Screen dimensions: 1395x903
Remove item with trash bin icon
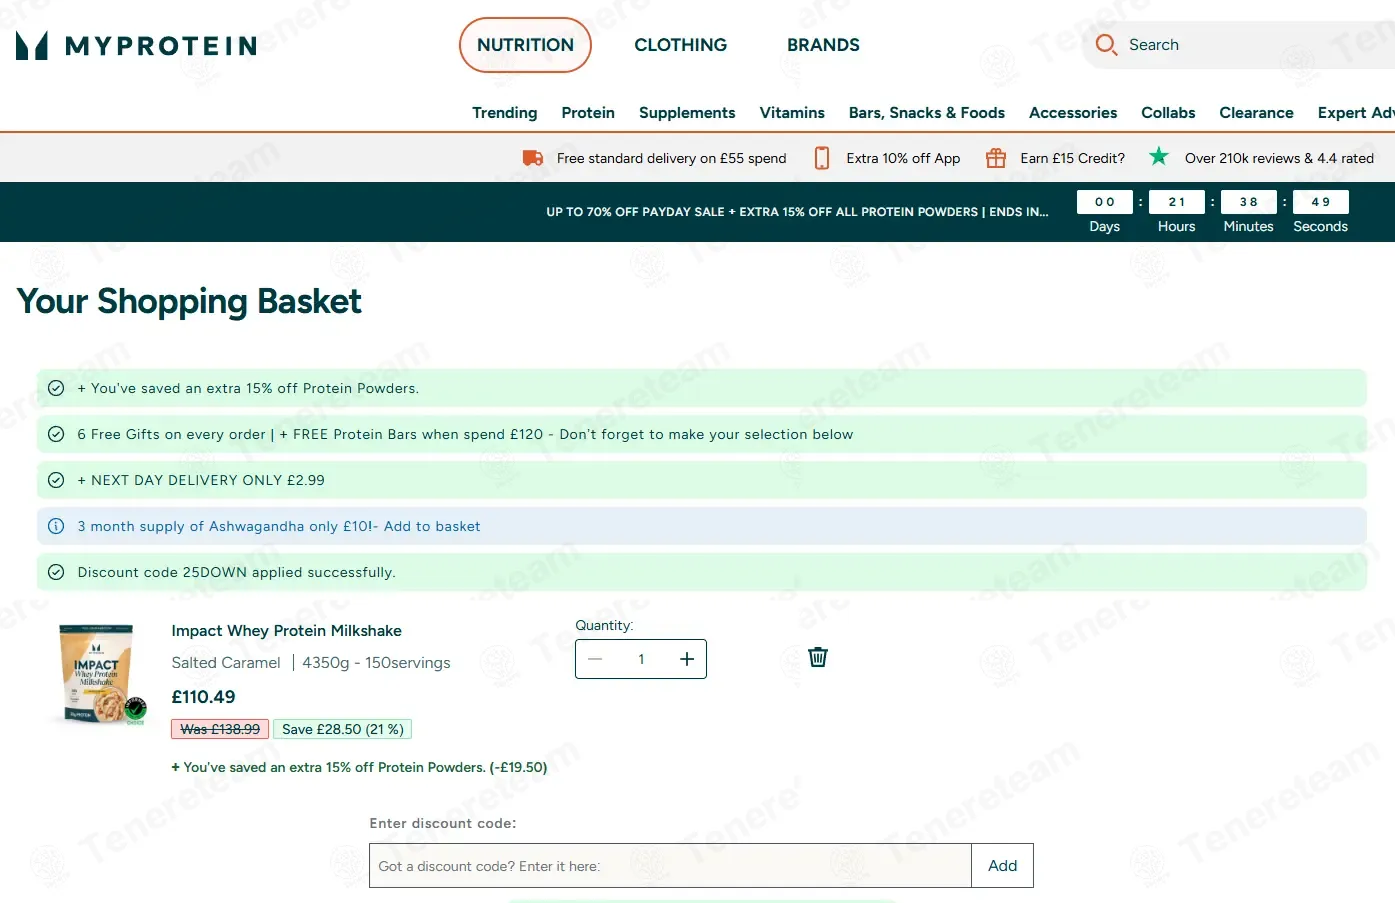click(818, 657)
